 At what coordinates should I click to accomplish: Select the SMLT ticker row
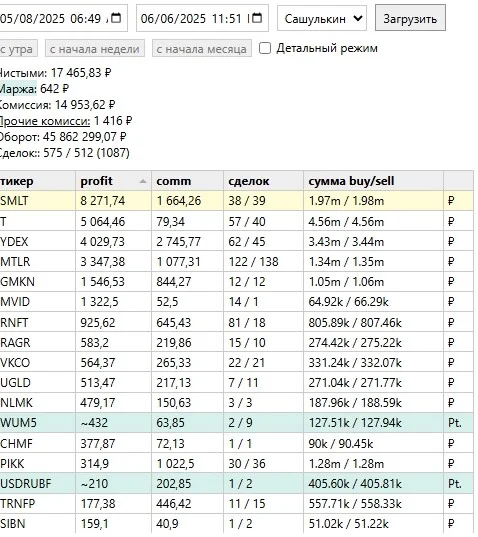(236, 201)
